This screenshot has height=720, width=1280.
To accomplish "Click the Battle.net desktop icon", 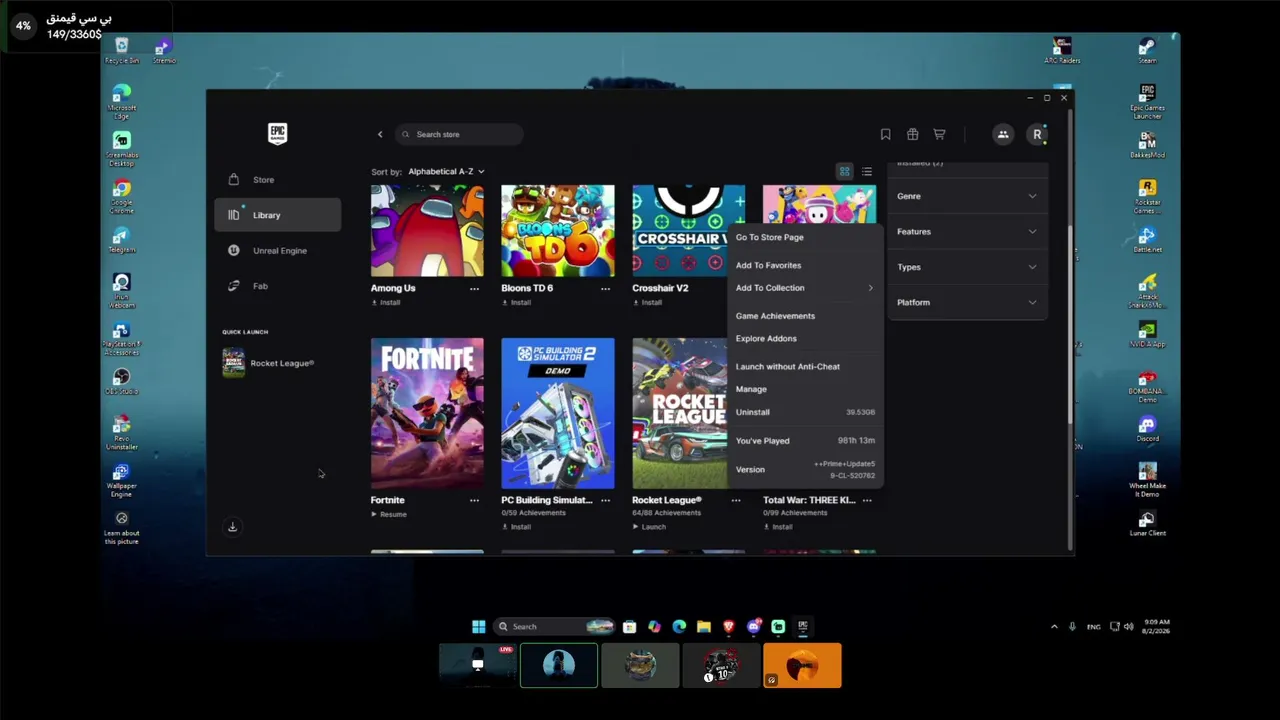I will pyautogui.click(x=1147, y=240).
